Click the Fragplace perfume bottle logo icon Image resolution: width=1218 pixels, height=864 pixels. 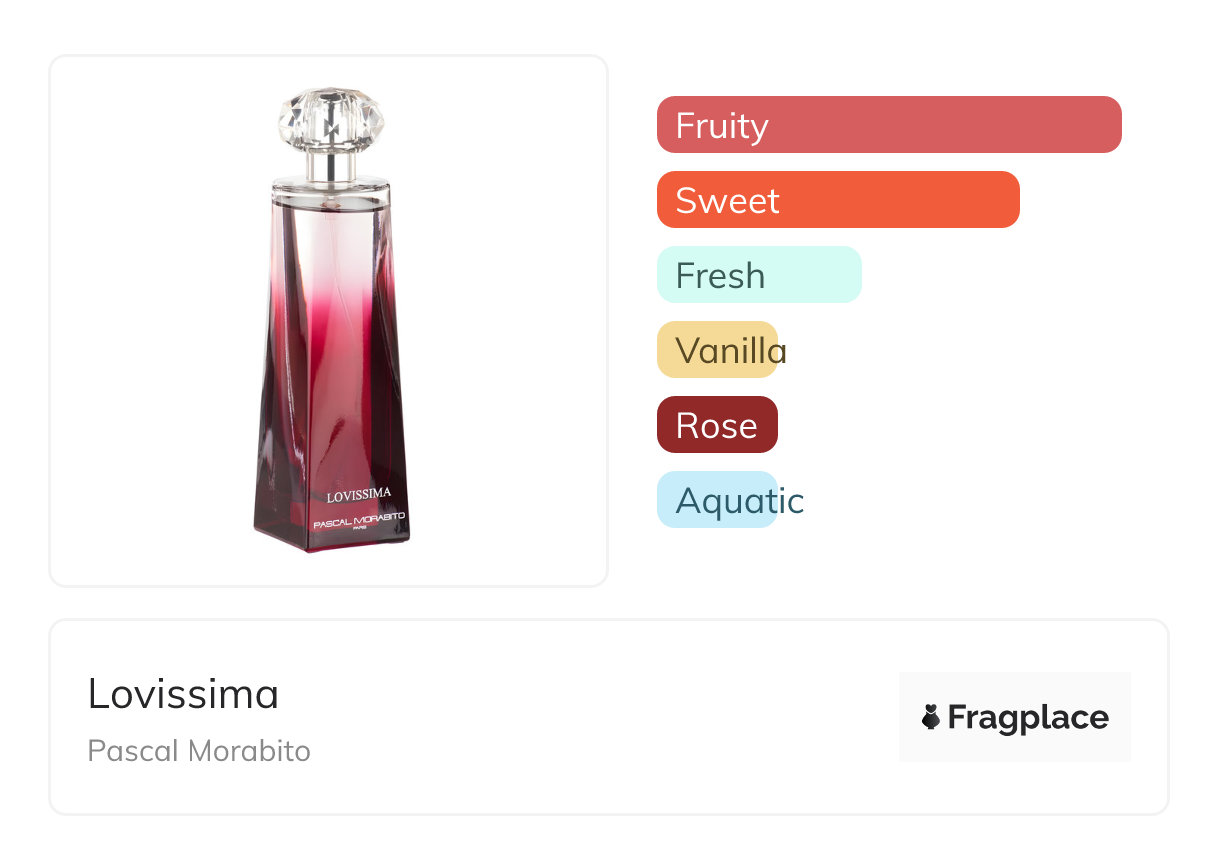931,717
